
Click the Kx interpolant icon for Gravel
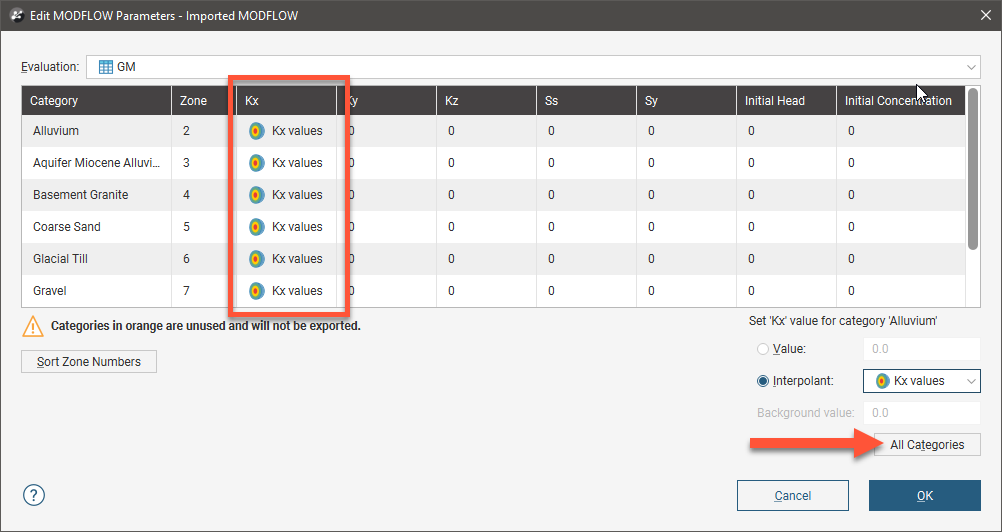coord(256,291)
